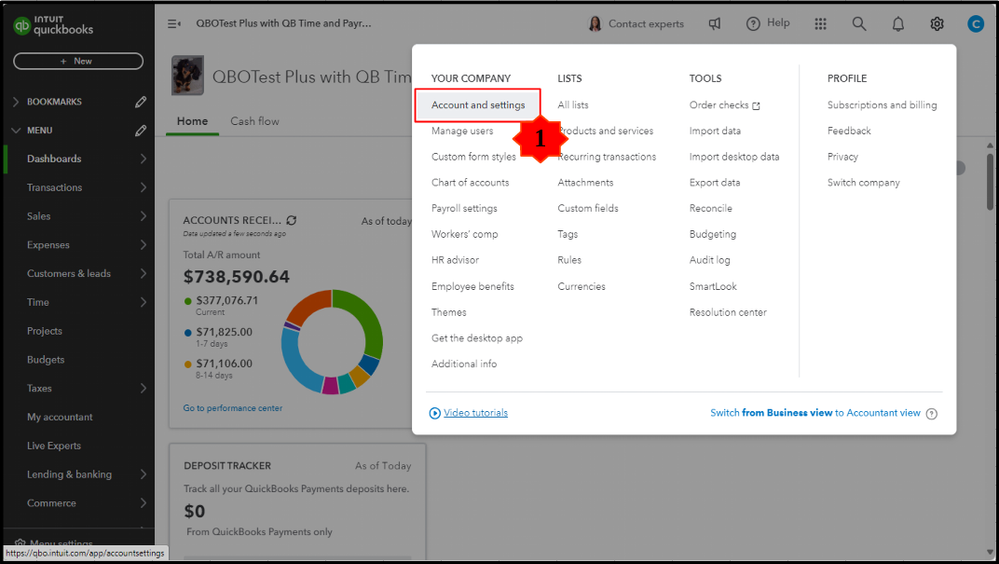Collapse the Menu section

(x=16, y=130)
